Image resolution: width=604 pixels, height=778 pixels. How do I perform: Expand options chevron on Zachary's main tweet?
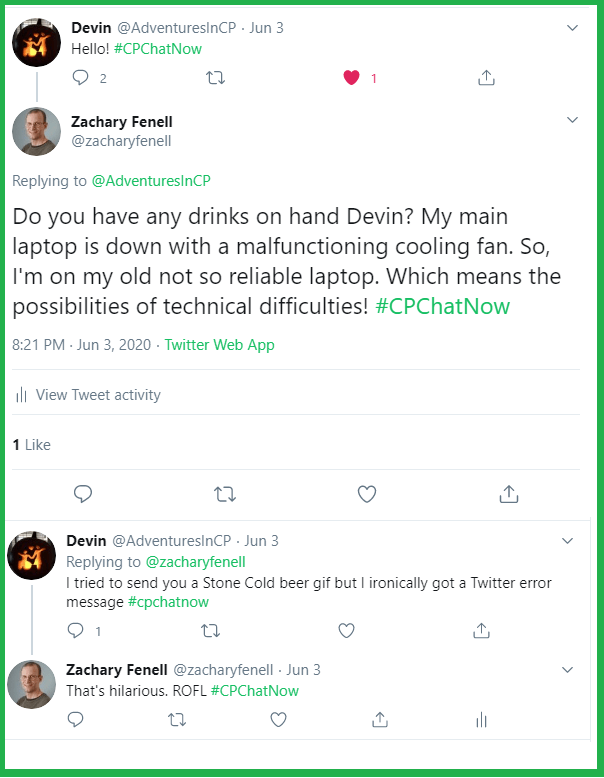[572, 120]
